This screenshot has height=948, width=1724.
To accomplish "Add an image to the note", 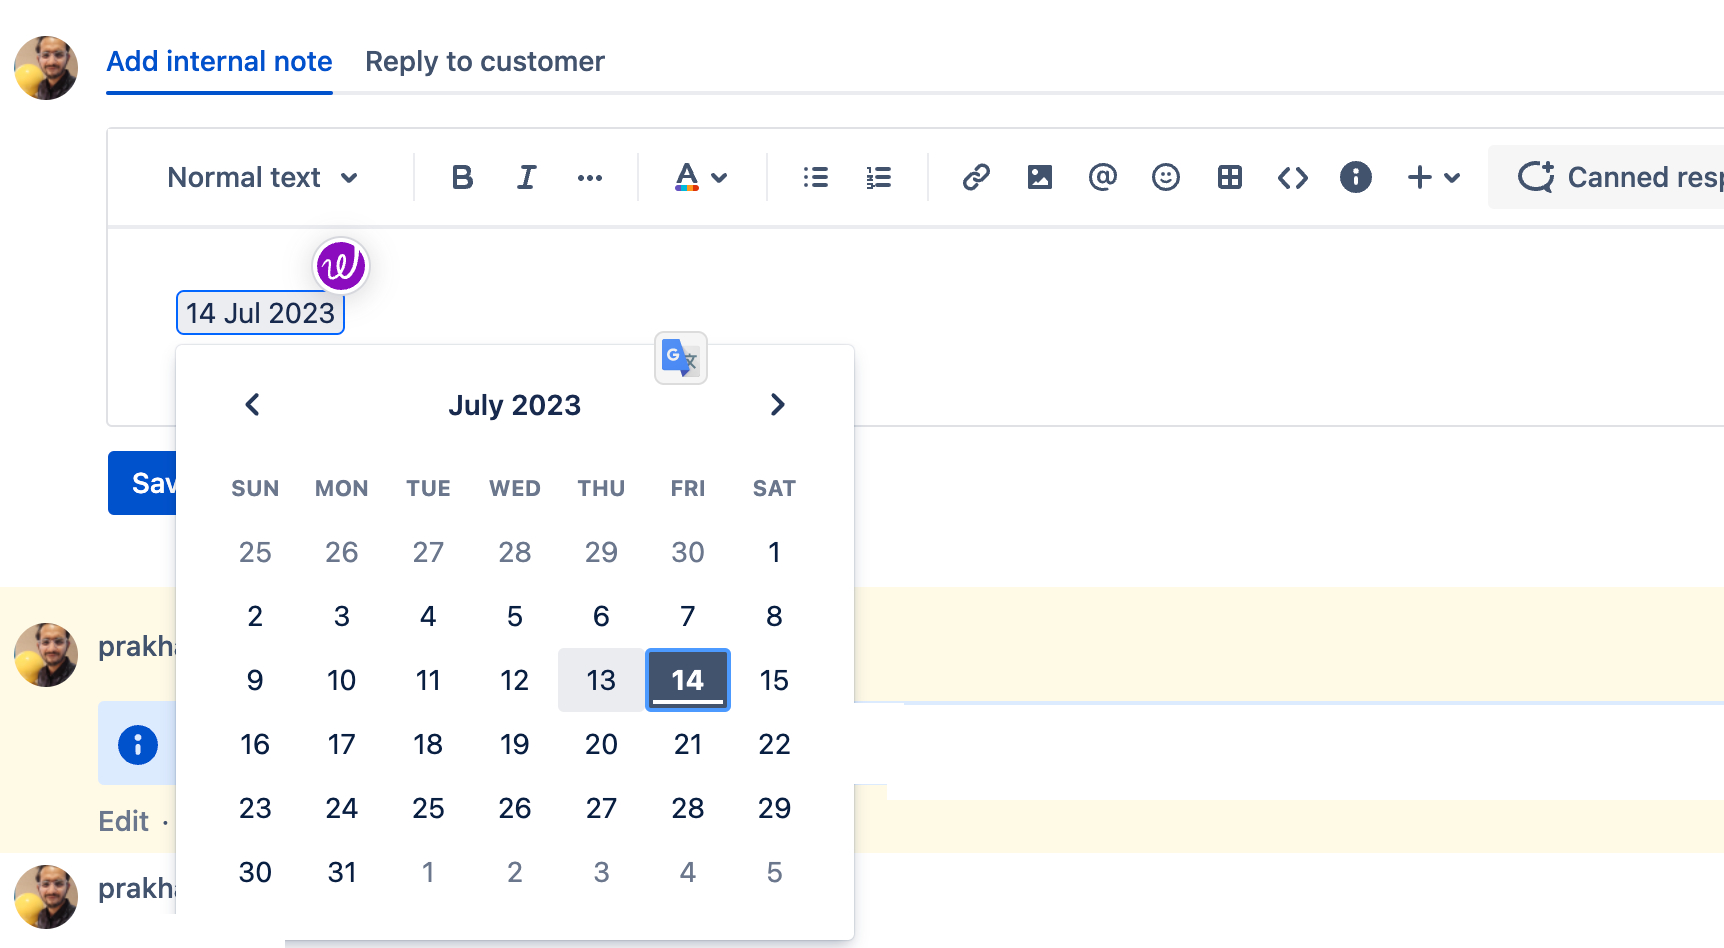I will [1040, 178].
